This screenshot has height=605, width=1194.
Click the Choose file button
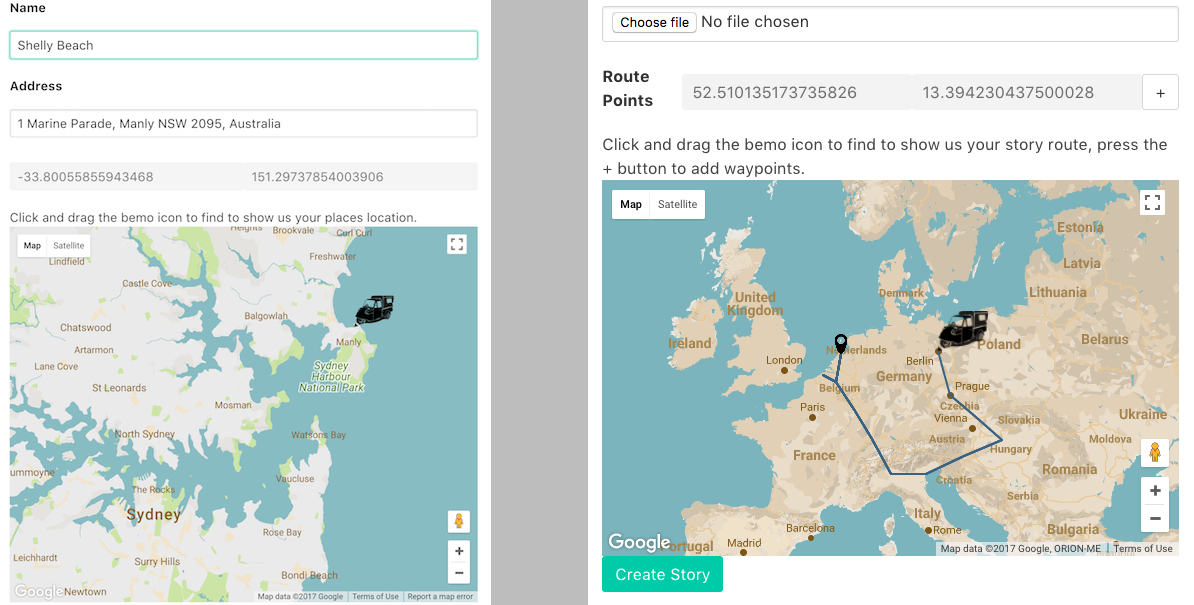[x=654, y=22]
